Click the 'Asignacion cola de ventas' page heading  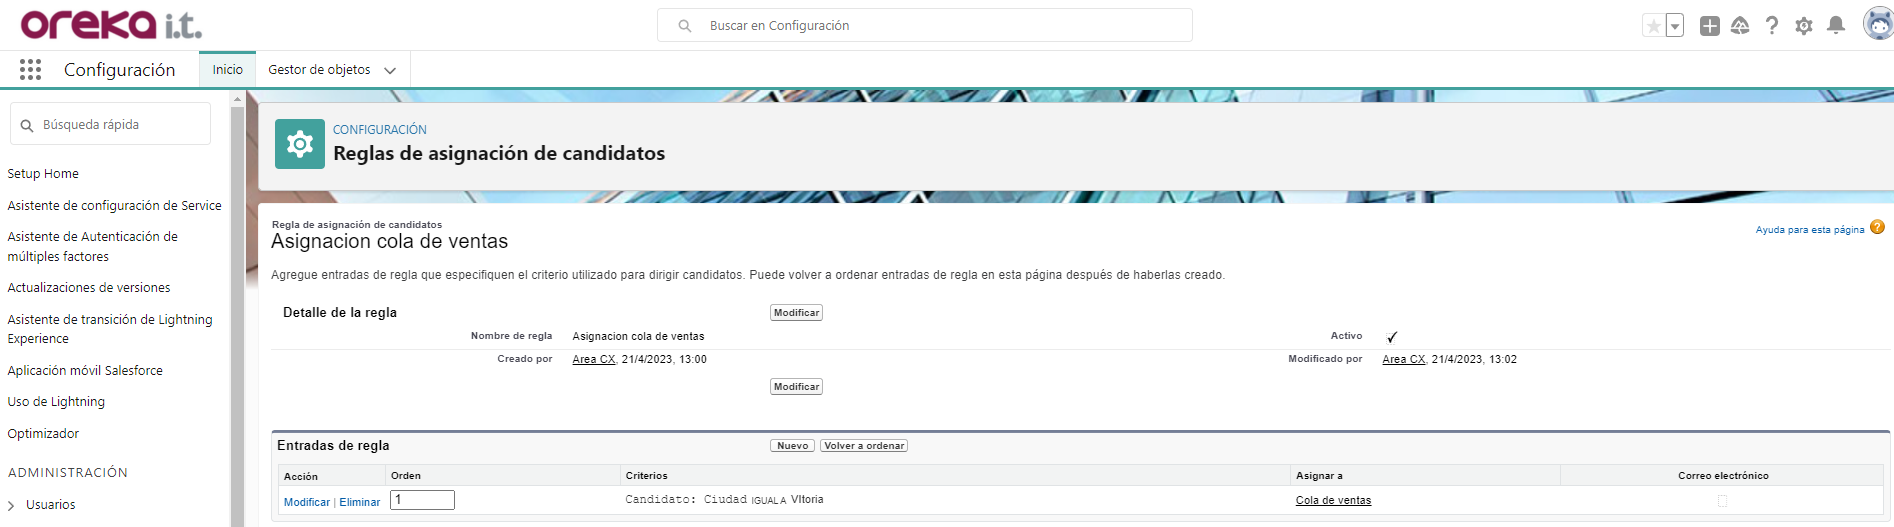point(389,241)
